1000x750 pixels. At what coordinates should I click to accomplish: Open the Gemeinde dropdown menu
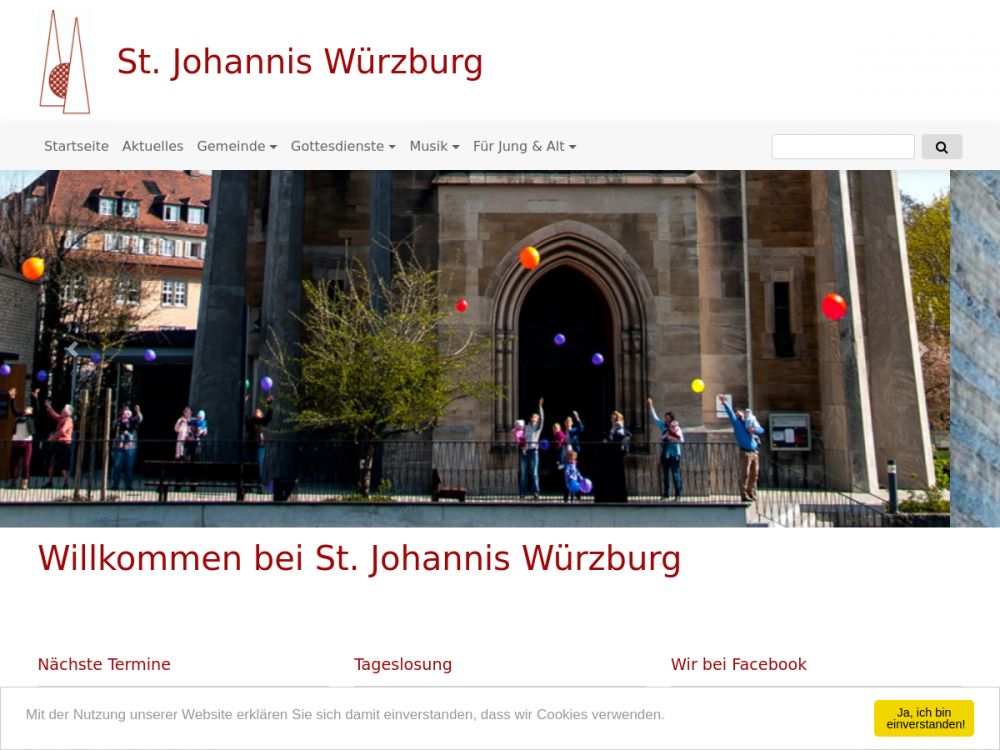tap(237, 146)
